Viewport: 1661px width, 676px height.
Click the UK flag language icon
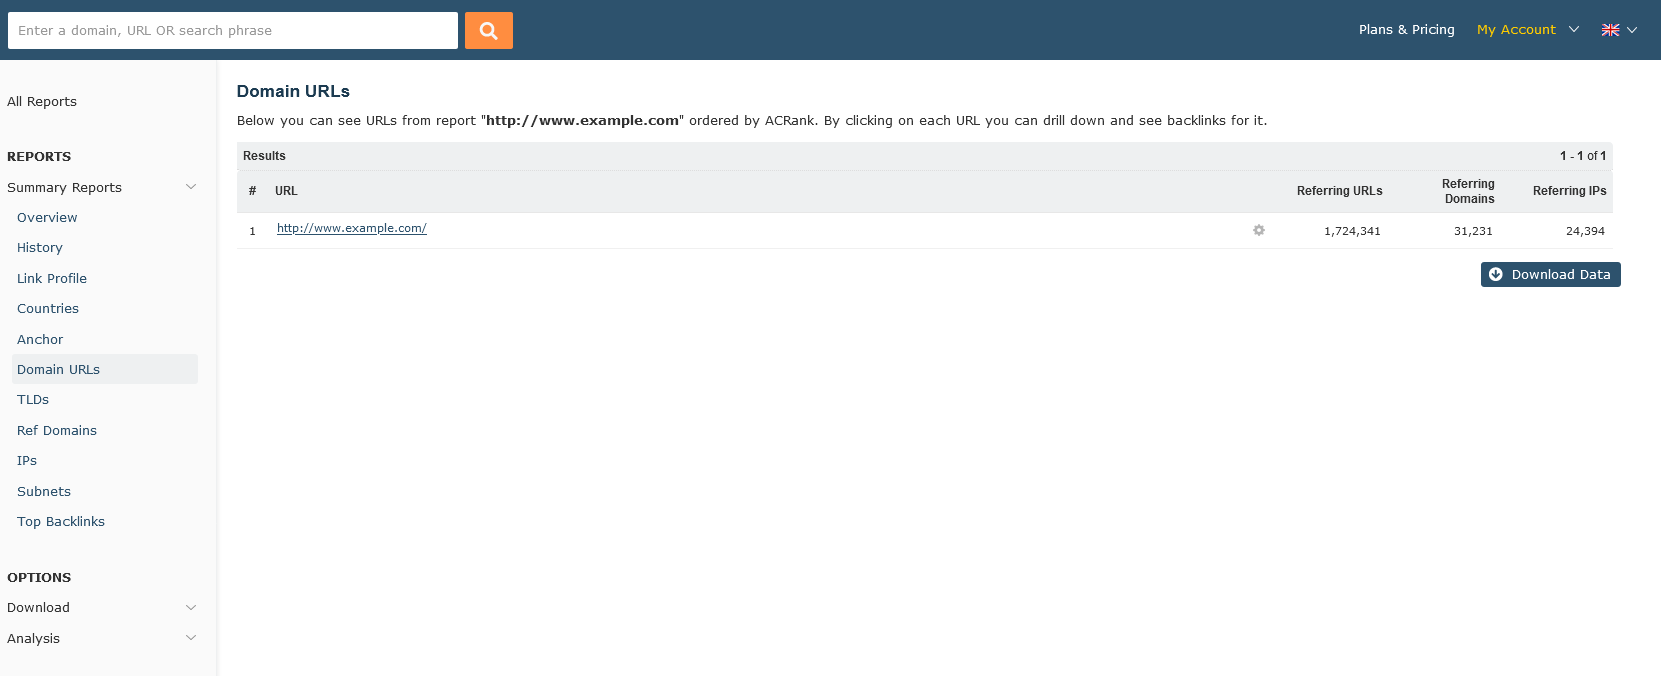coord(1610,30)
